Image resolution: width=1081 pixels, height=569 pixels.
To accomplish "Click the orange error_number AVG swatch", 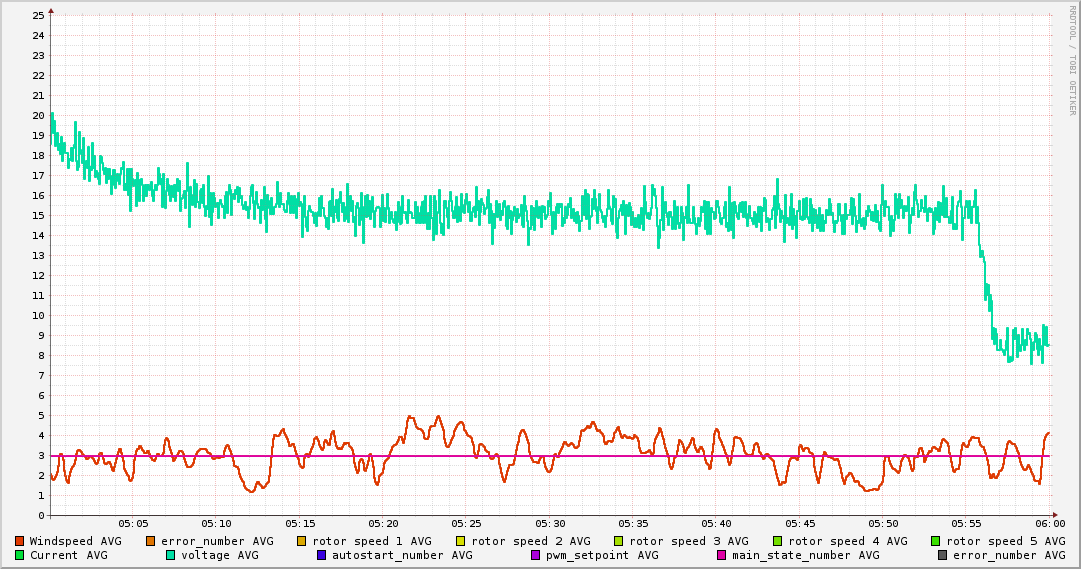I will 151,541.
